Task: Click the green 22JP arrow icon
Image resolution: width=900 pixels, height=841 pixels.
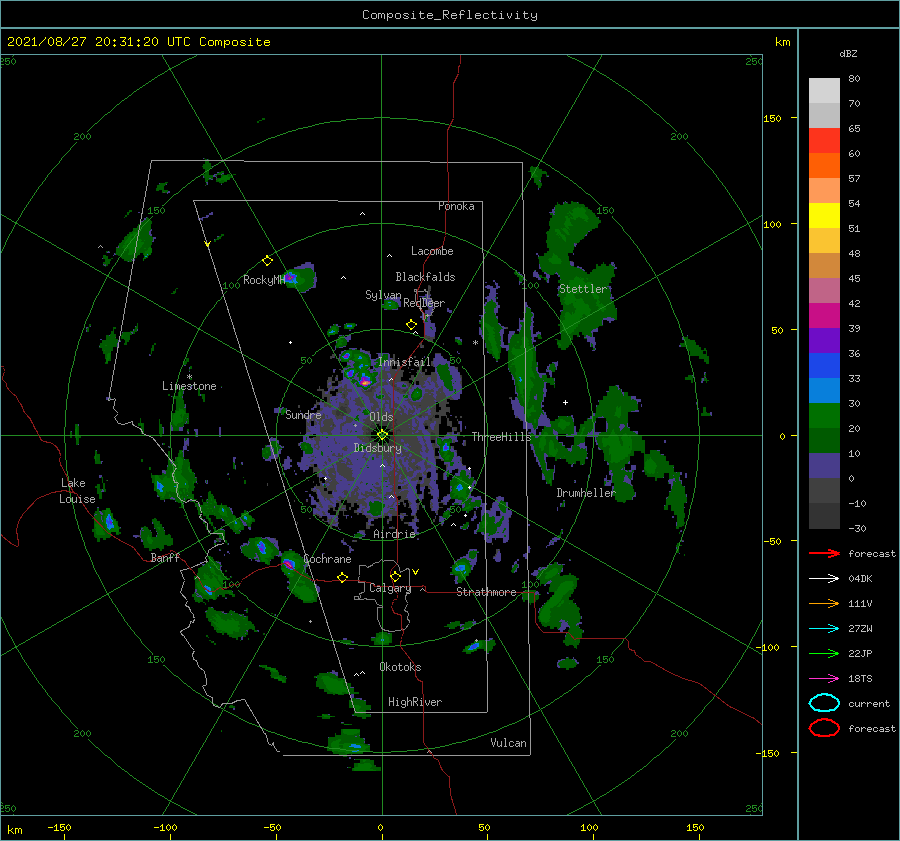Action: tap(824, 653)
